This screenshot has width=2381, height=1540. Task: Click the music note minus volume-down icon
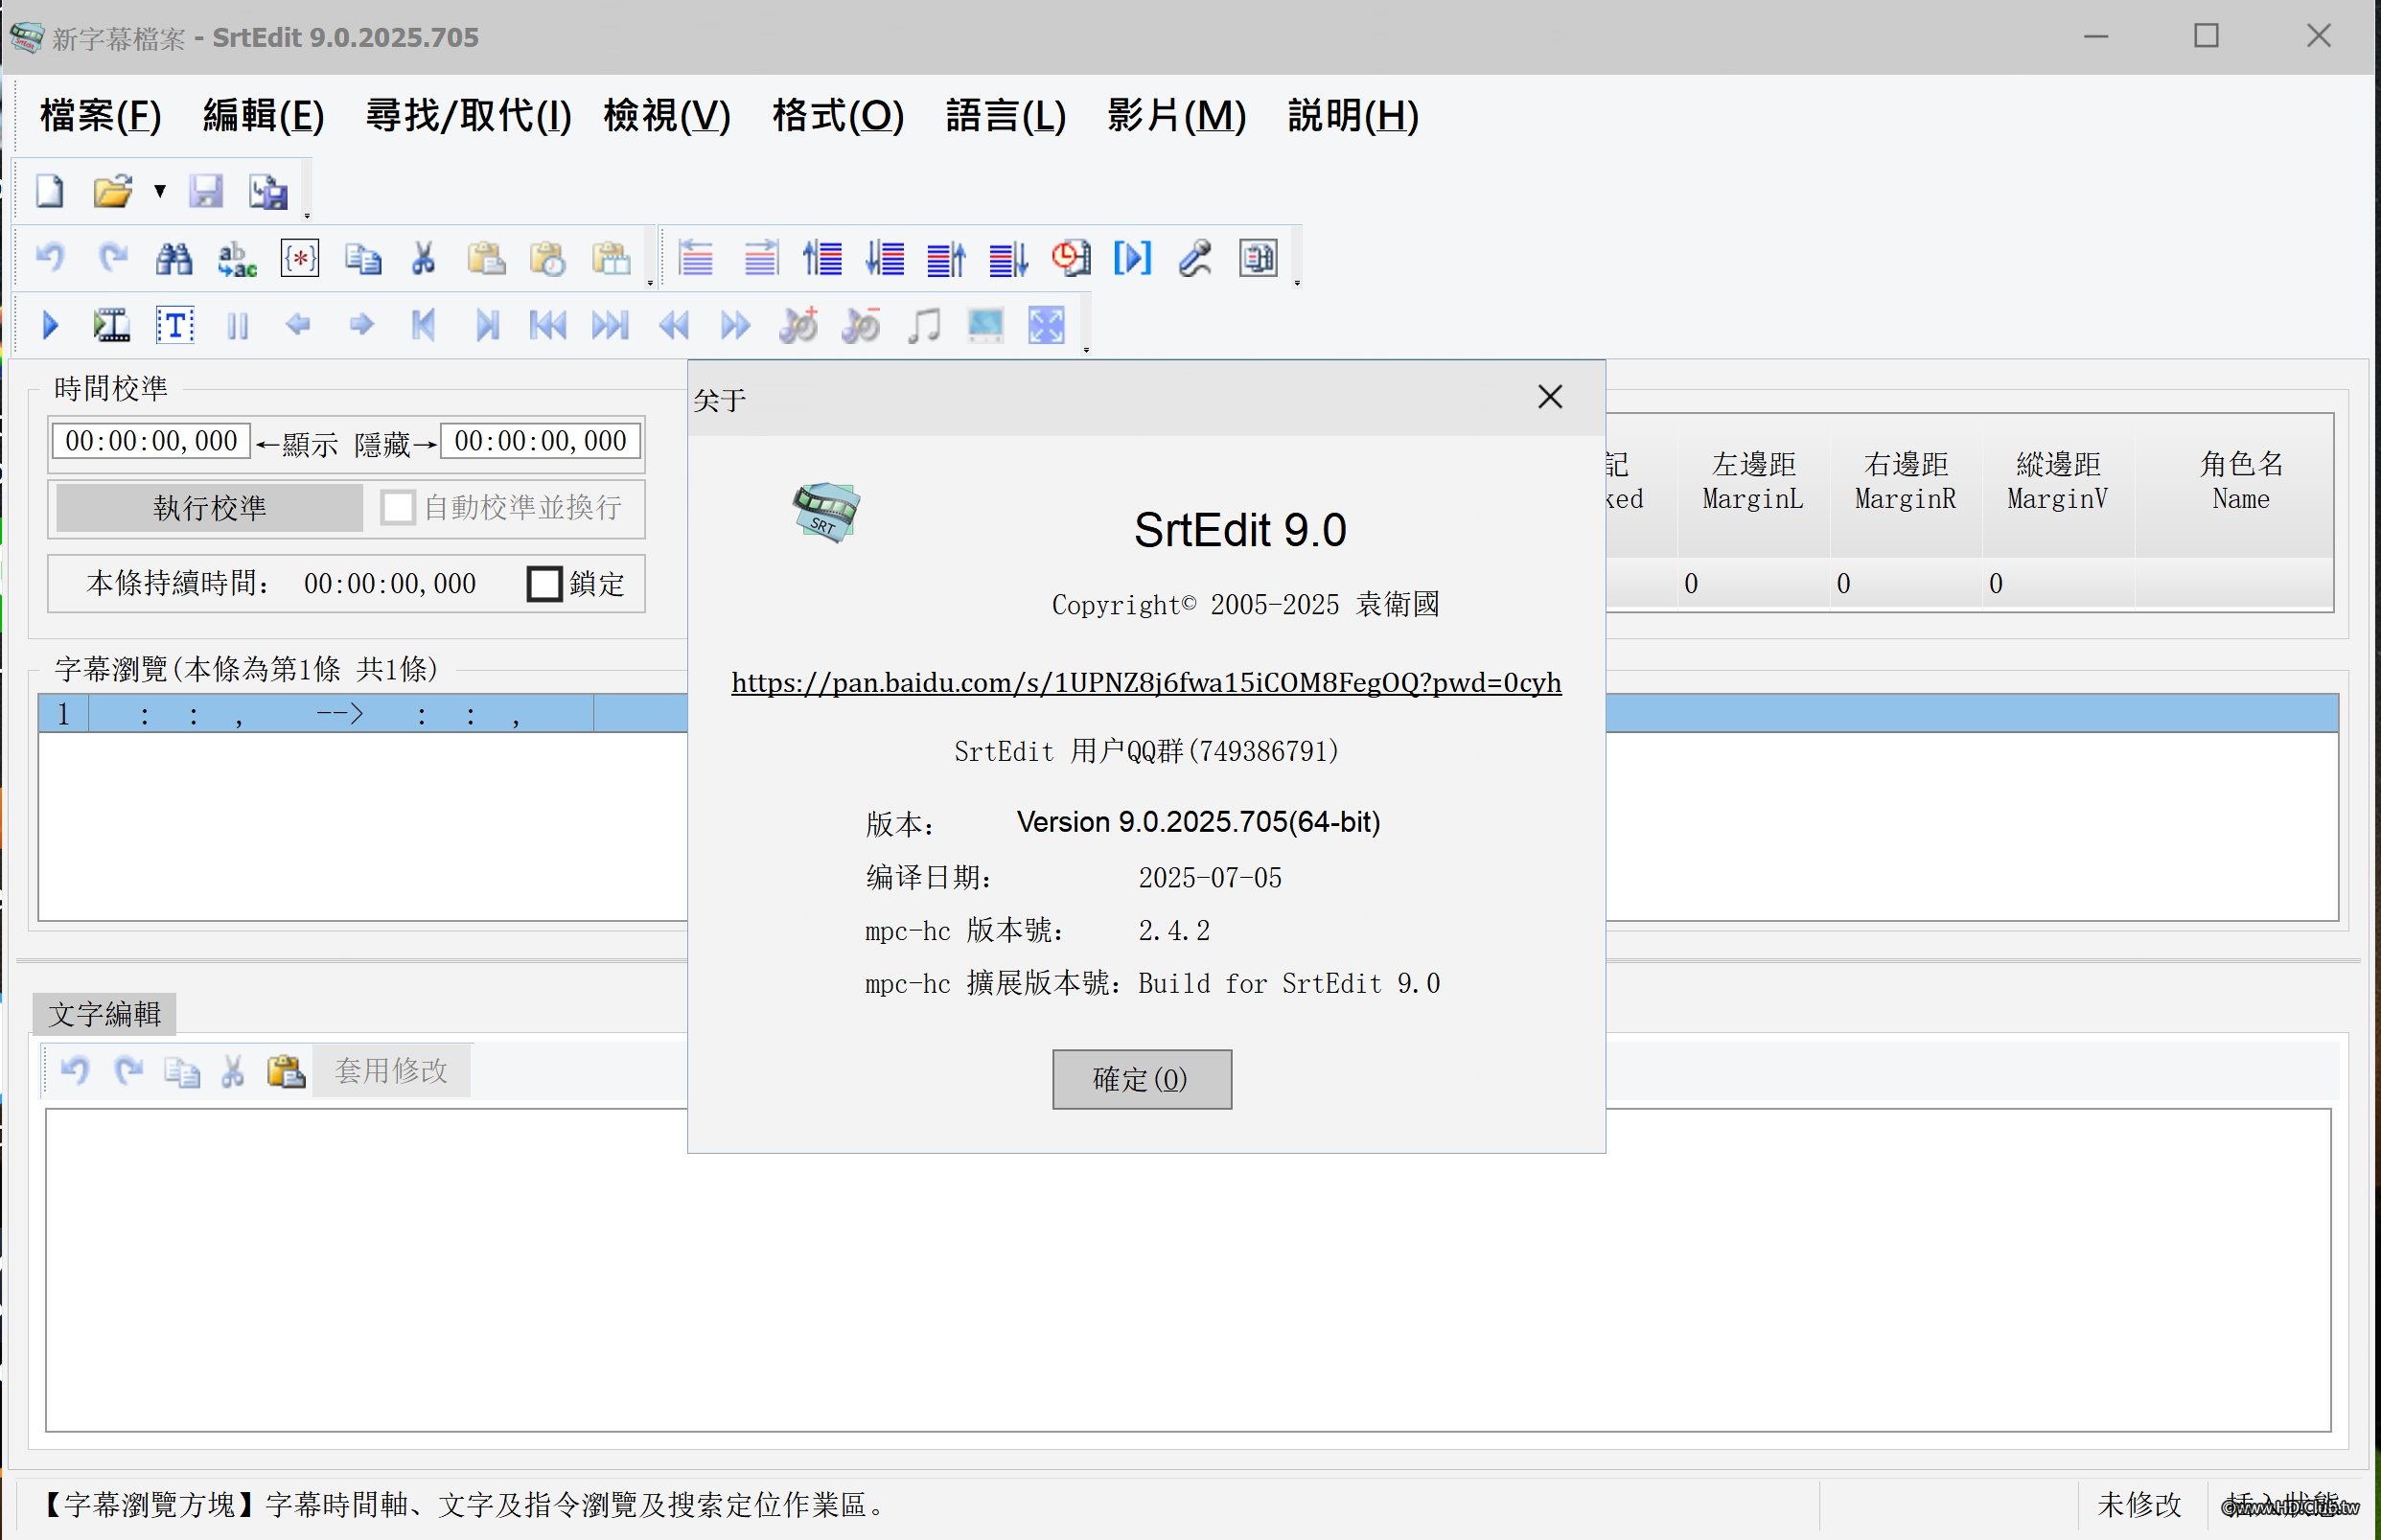(860, 325)
